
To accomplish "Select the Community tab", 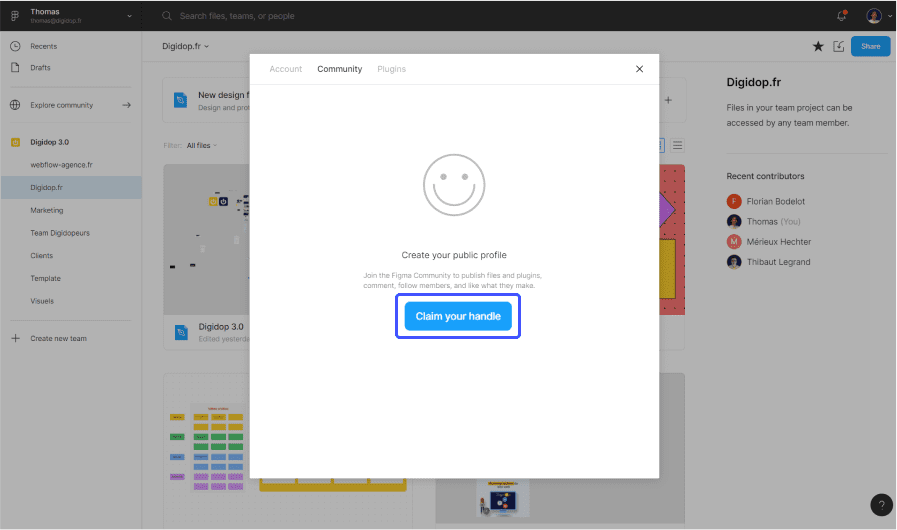I will pos(340,69).
